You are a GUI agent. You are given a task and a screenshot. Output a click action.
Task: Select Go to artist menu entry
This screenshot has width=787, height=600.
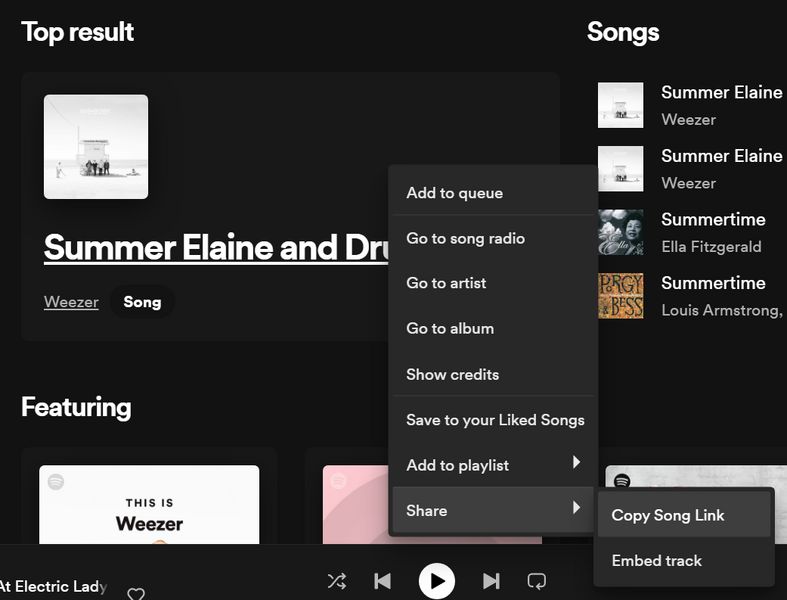446,283
